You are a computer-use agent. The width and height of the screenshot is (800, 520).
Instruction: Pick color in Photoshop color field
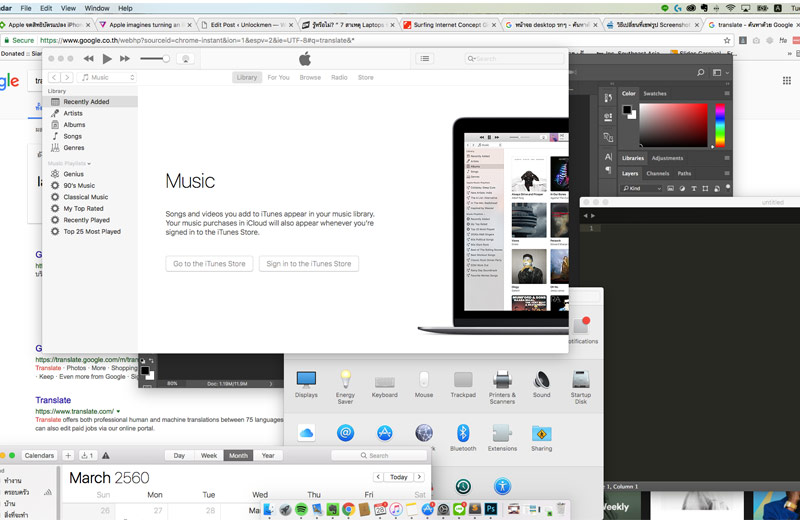[x=673, y=125]
